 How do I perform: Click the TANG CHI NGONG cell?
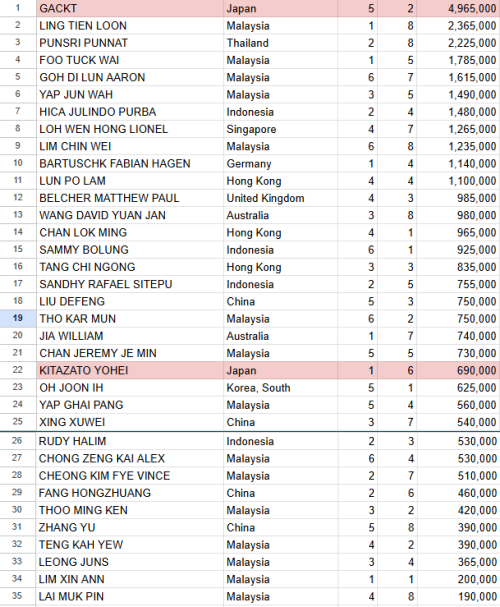[x=130, y=267]
